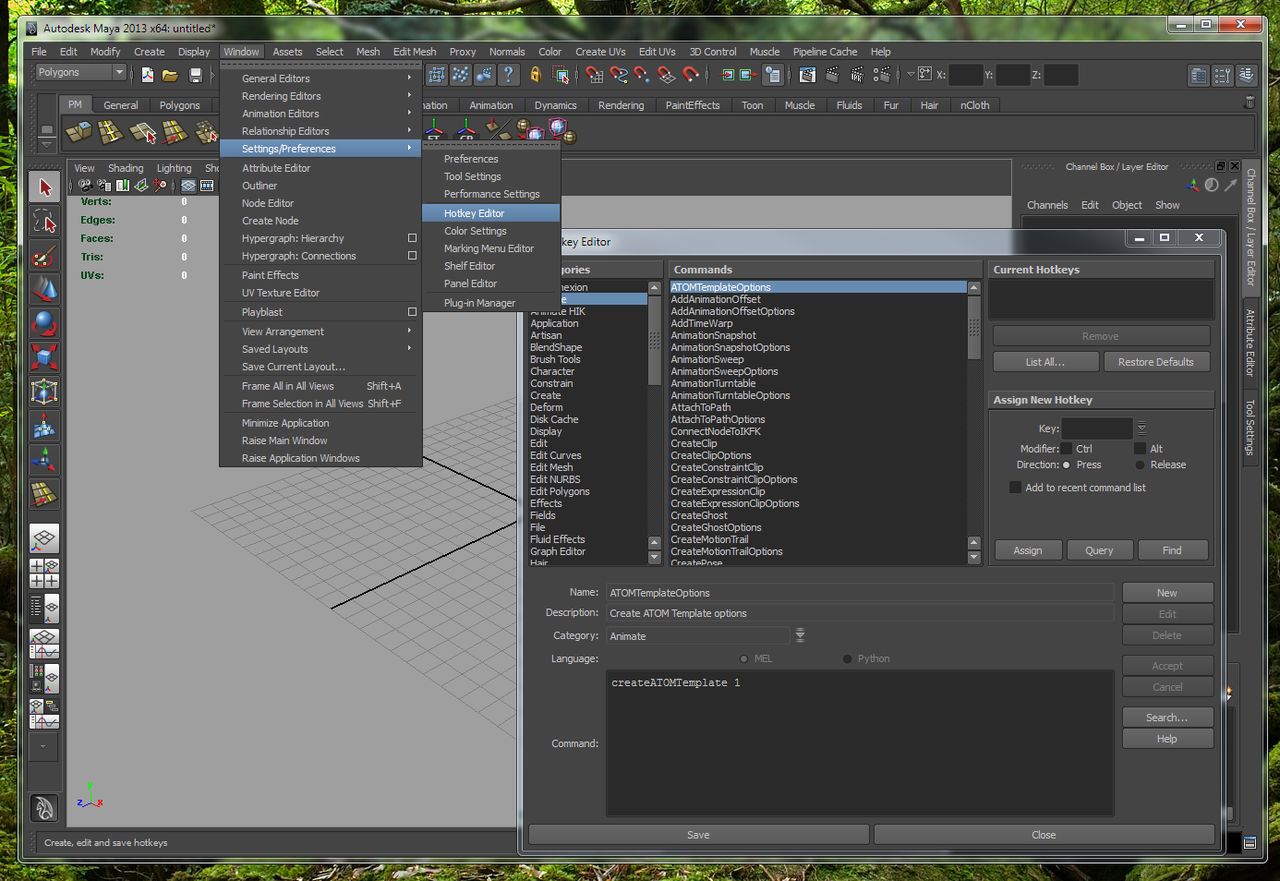Viewport: 1280px width, 881px height.
Task: Activate the Lasso select tool
Action: coord(44,220)
